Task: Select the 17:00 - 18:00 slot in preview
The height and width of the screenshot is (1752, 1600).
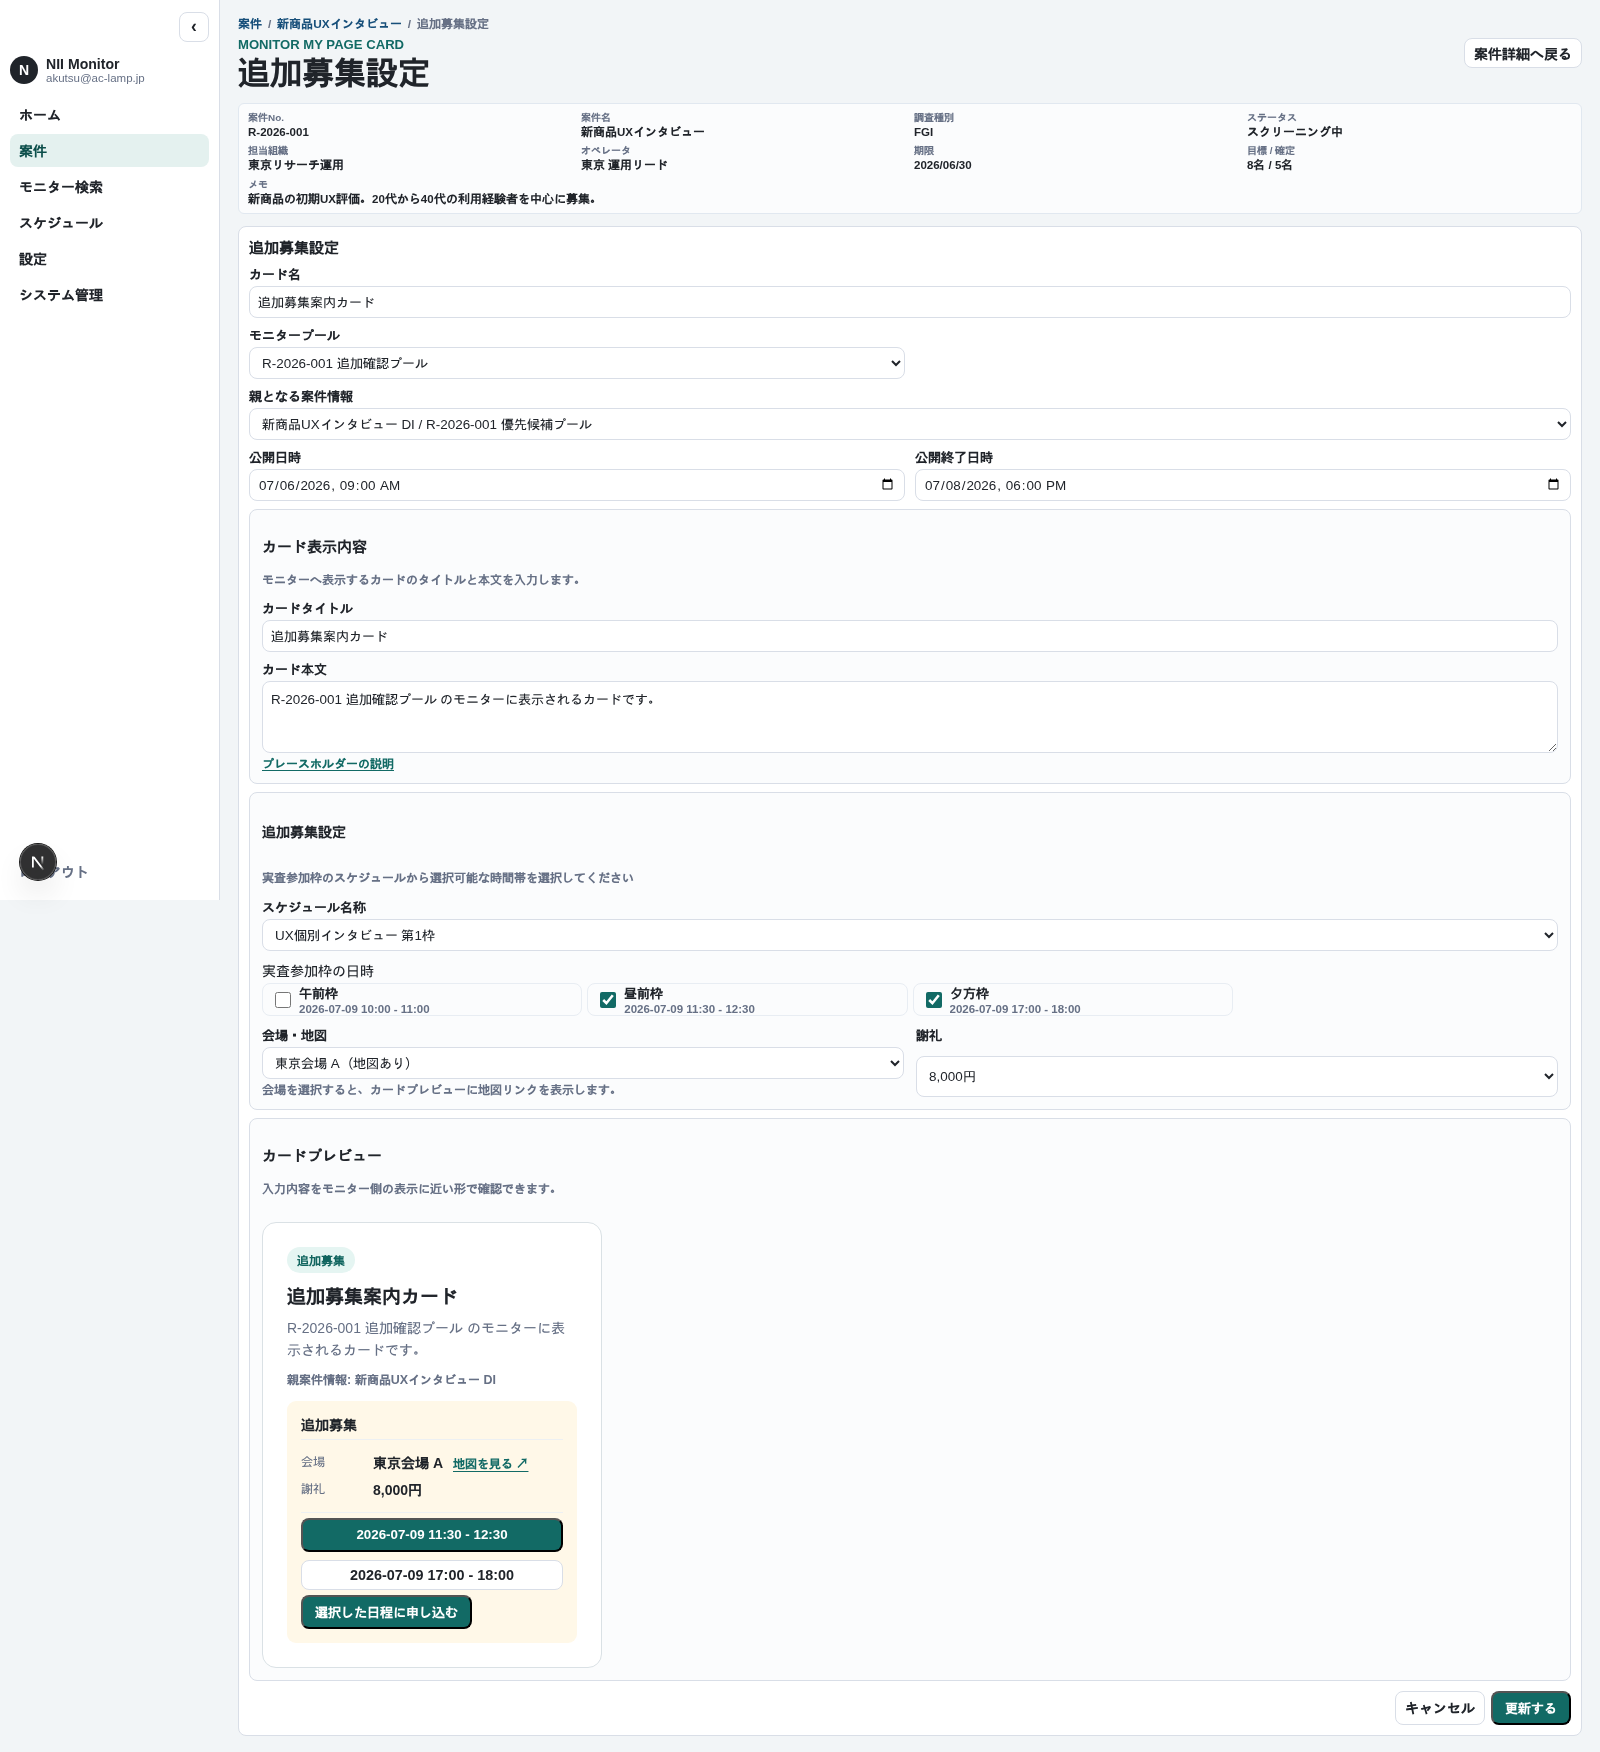Action: coord(432,1575)
